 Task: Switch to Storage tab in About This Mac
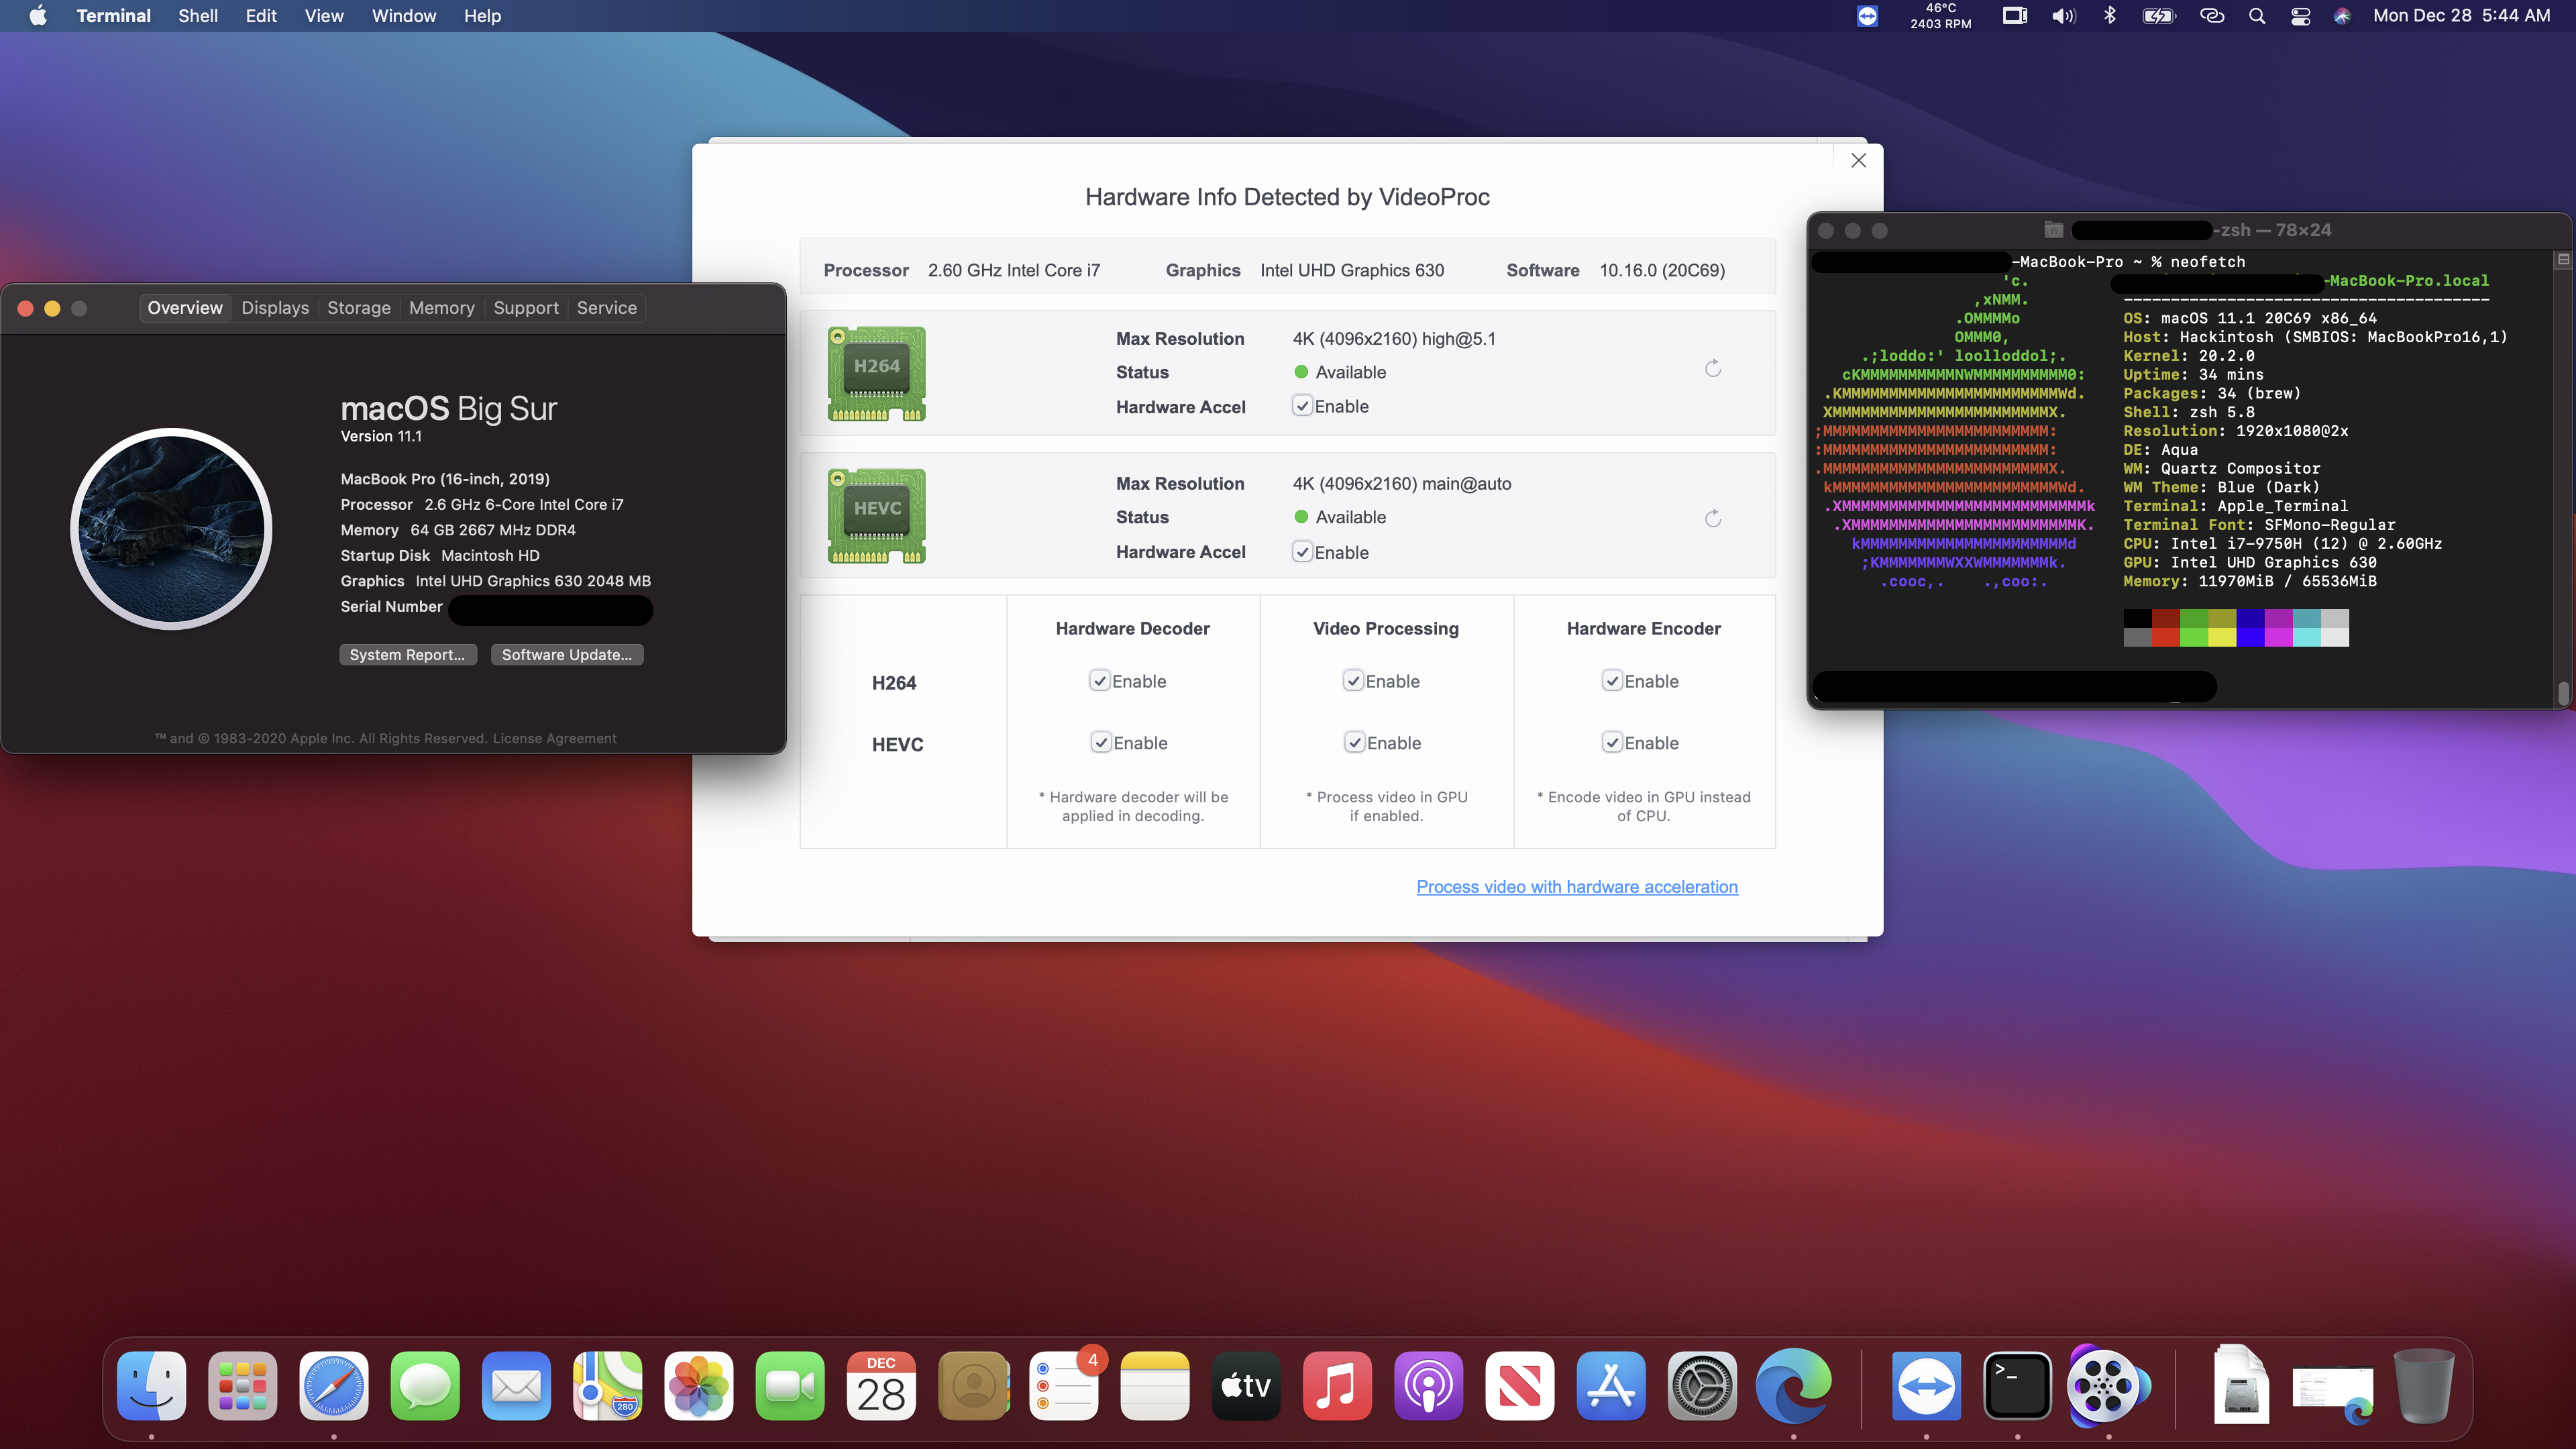pyautogui.click(x=359, y=308)
